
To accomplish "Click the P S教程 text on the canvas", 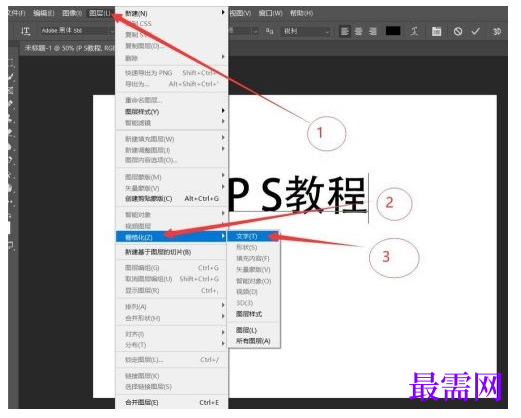I will tap(297, 195).
